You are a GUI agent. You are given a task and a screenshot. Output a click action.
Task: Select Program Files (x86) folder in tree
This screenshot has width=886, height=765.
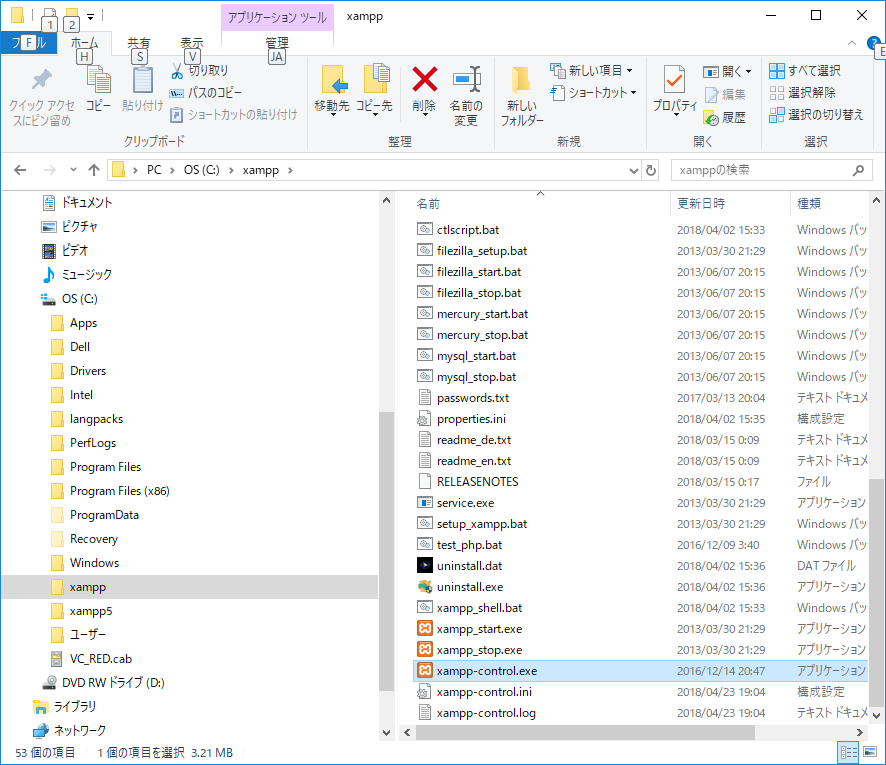(119, 491)
